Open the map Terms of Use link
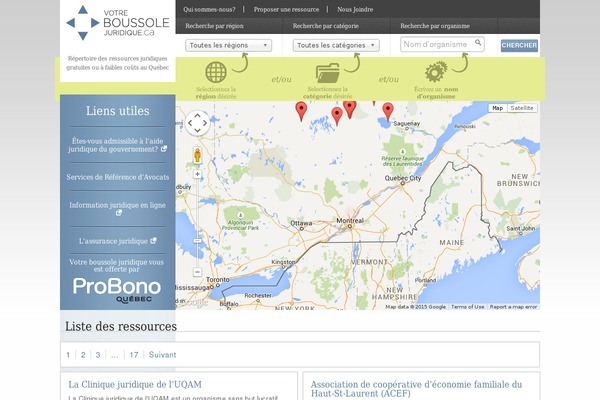Screen dimensions: 600x400 (x=468, y=307)
